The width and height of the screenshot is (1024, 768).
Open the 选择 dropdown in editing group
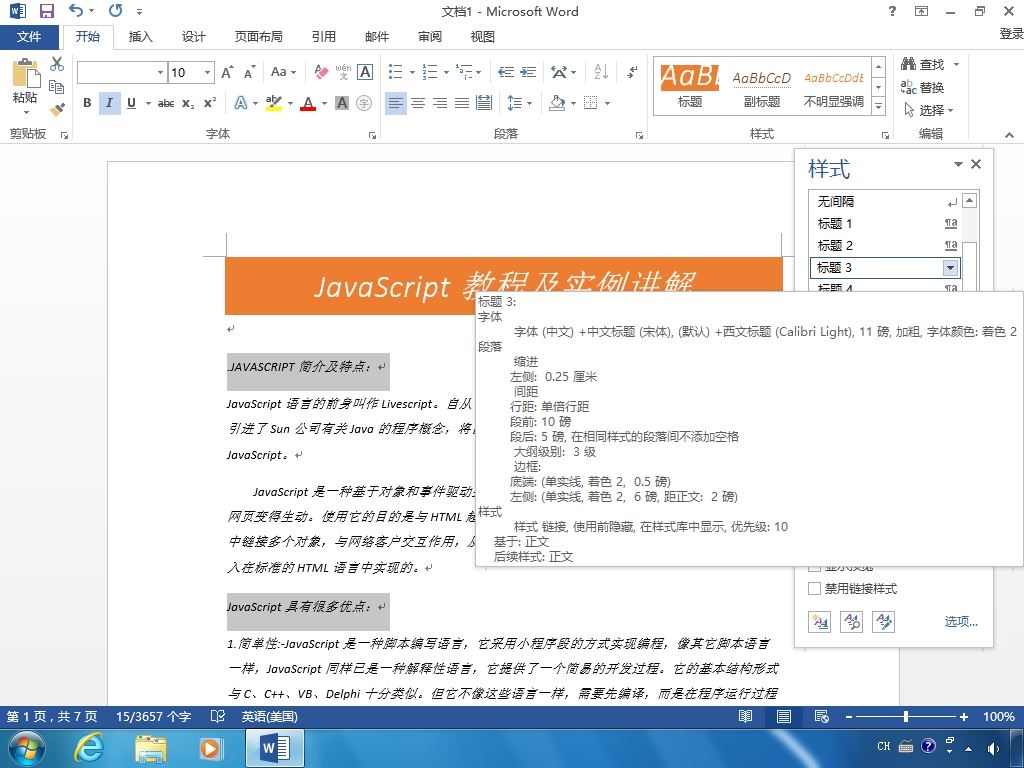(929, 110)
